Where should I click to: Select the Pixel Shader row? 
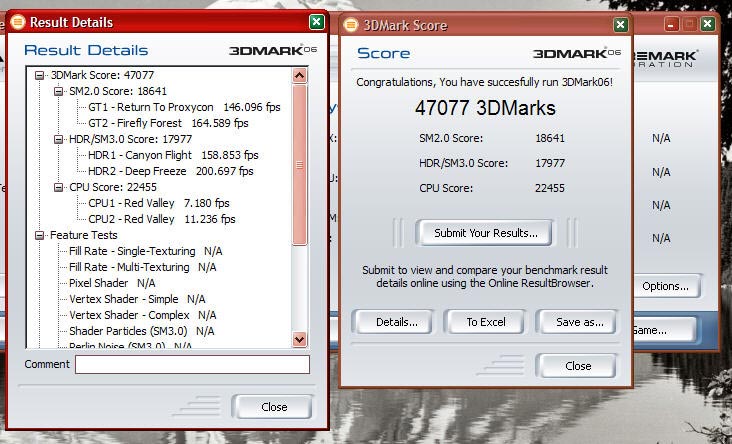point(112,283)
